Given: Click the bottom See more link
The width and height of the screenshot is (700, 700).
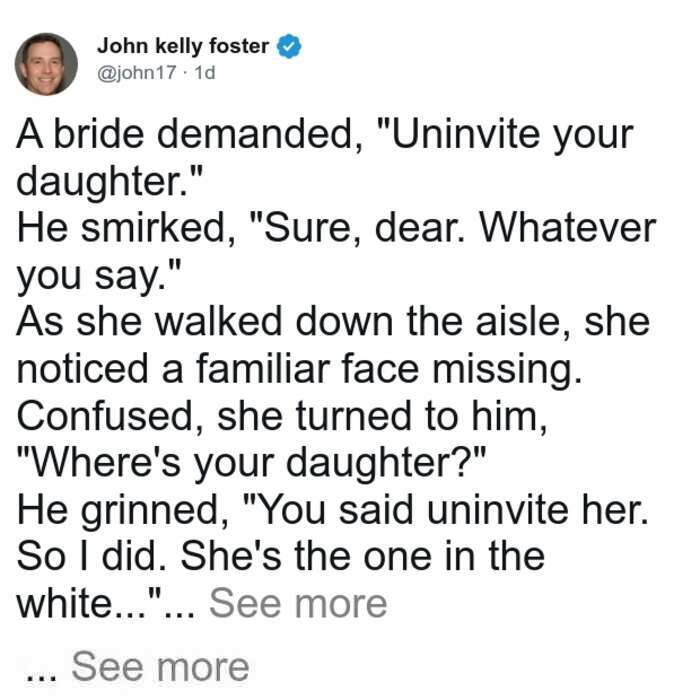Looking at the screenshot, I should [x=160, y=667].
